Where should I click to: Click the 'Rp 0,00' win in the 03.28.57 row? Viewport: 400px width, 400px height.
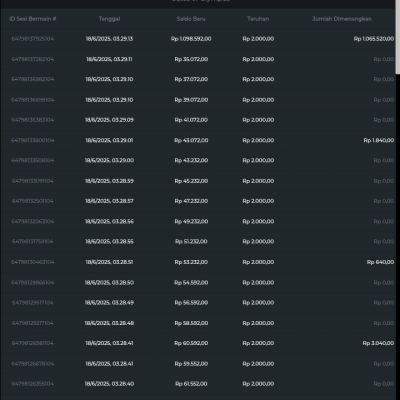(384, 201)
